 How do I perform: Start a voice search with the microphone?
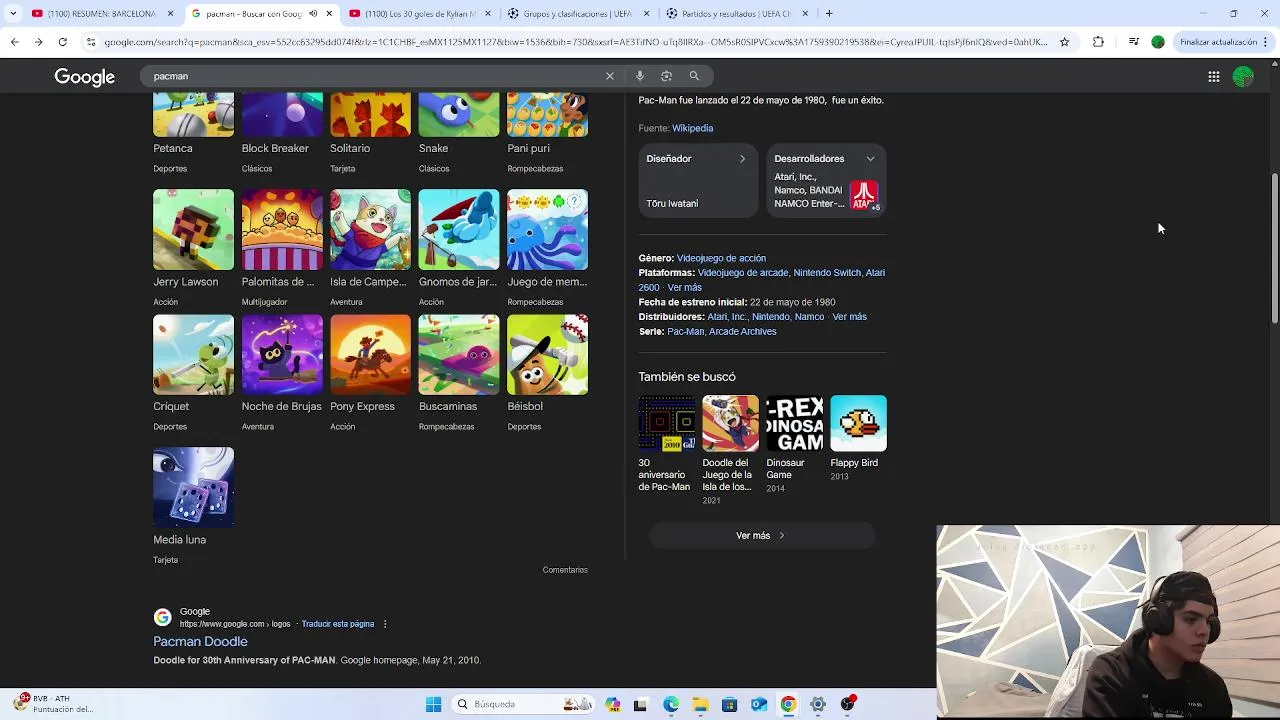click(x=640, y=76)
